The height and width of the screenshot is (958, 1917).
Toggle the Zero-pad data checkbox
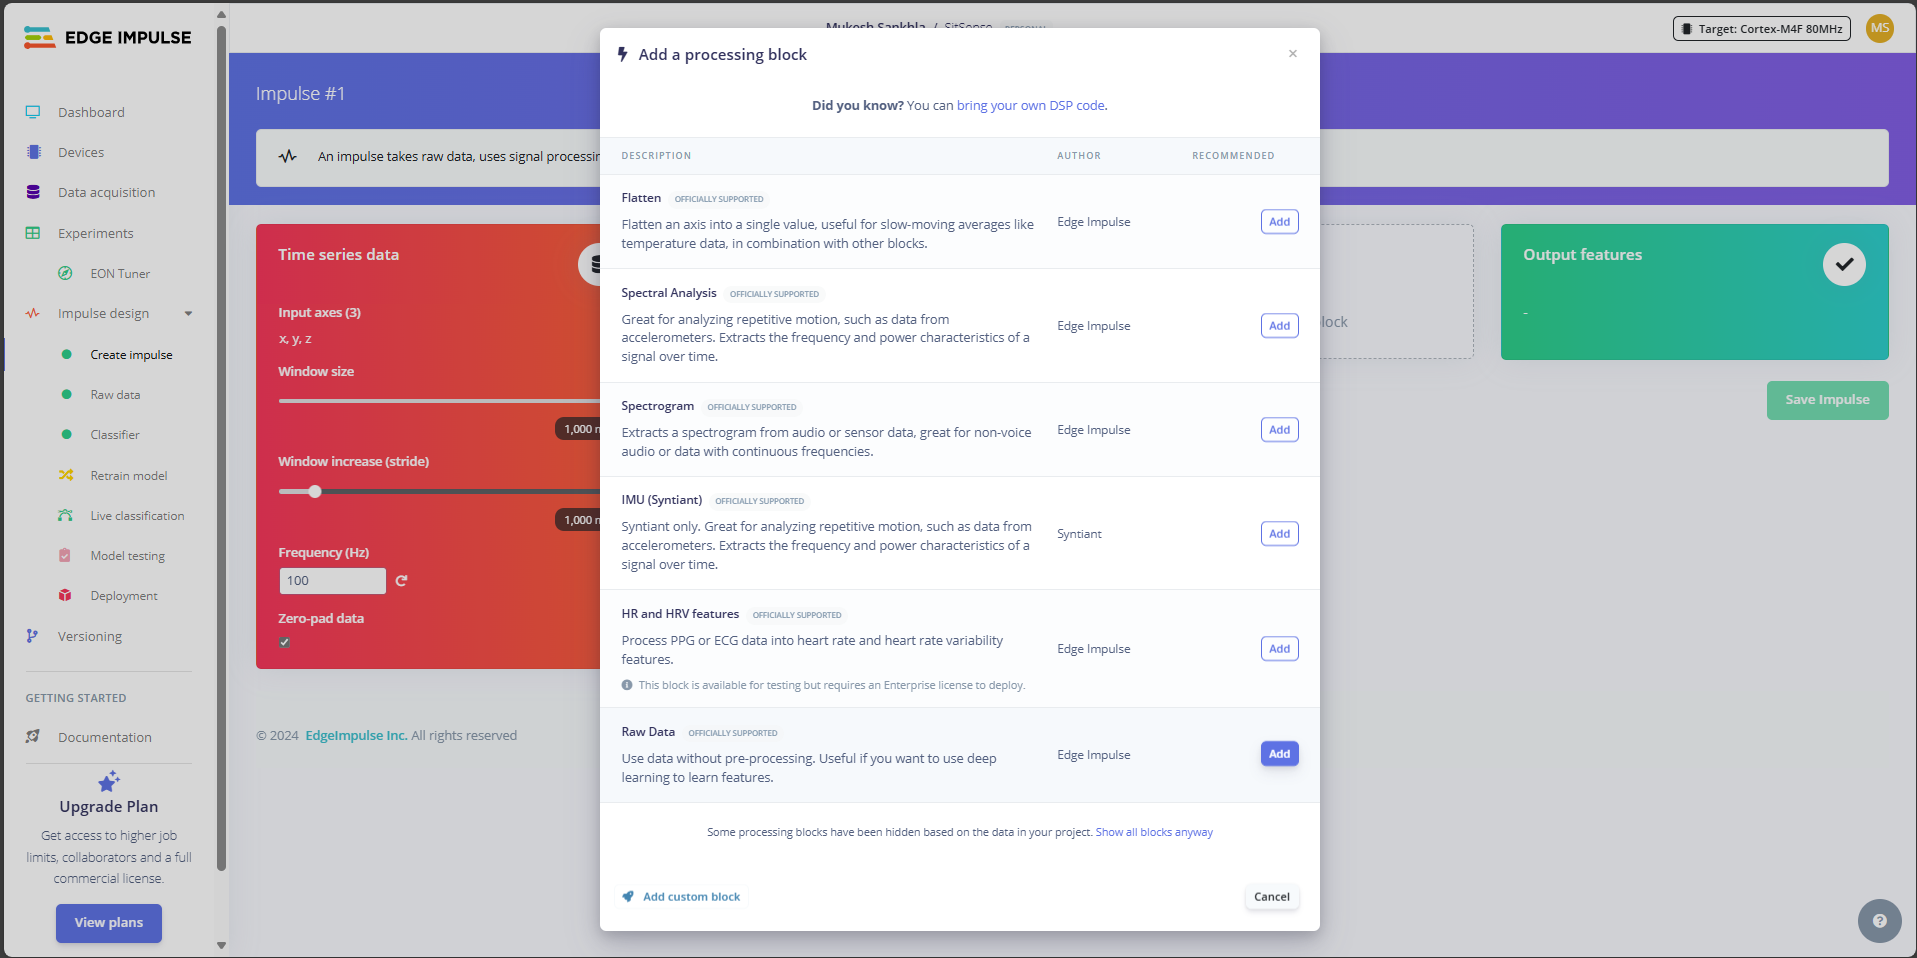click(x=285, y=642)
